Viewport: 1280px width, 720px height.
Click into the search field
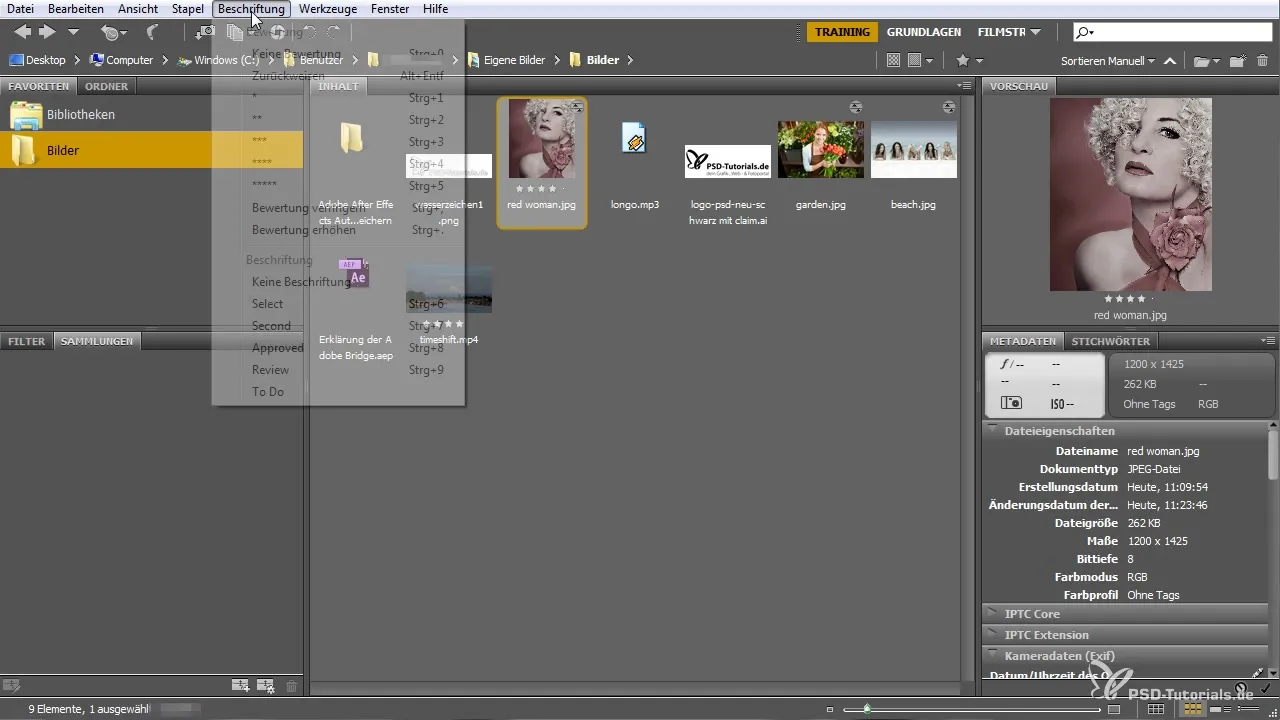coord(1171,33)
